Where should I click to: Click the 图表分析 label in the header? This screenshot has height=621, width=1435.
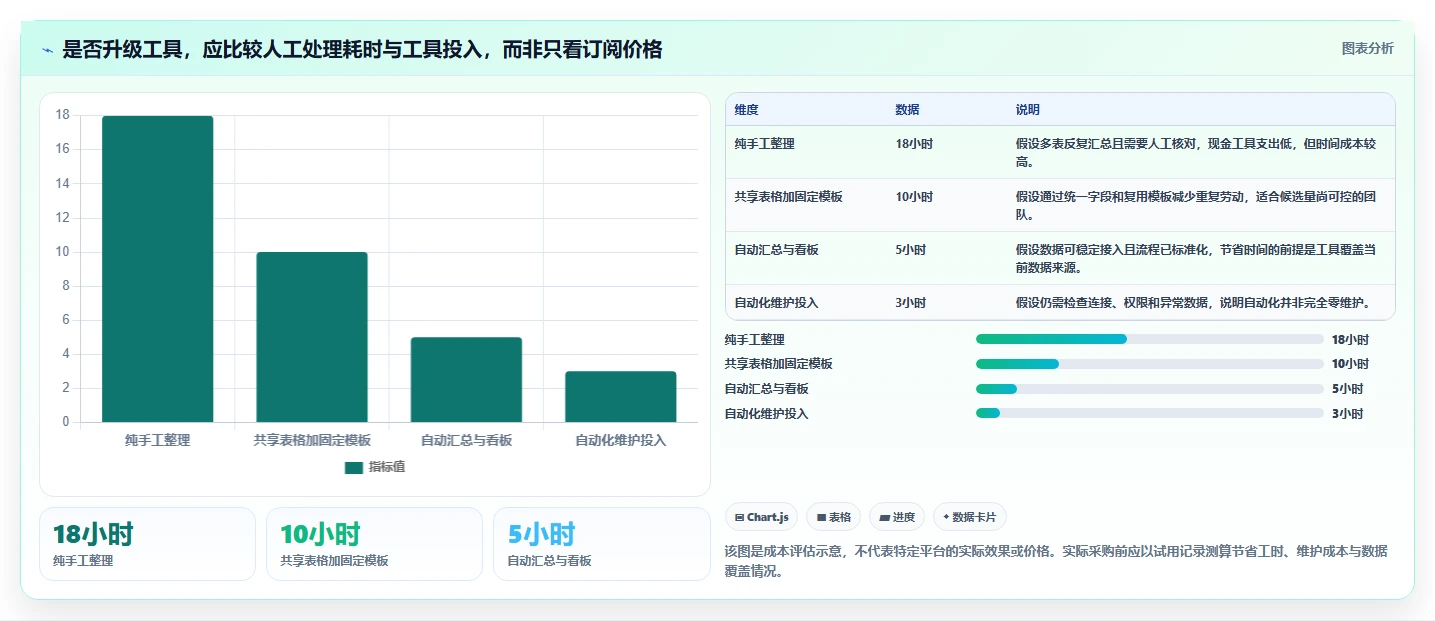(x=1367, y=49)
